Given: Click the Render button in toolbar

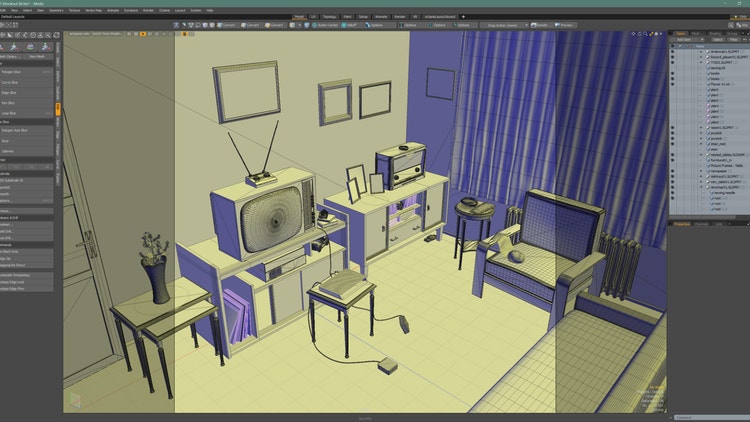Looking at the screenshot, I should coord(539,25).
